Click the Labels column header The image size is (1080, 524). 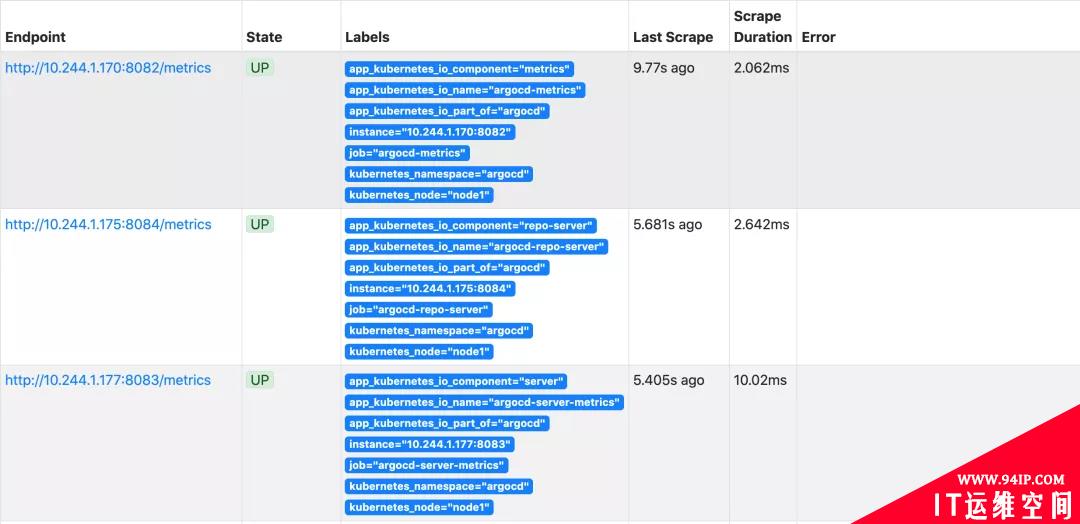[367, 37]
